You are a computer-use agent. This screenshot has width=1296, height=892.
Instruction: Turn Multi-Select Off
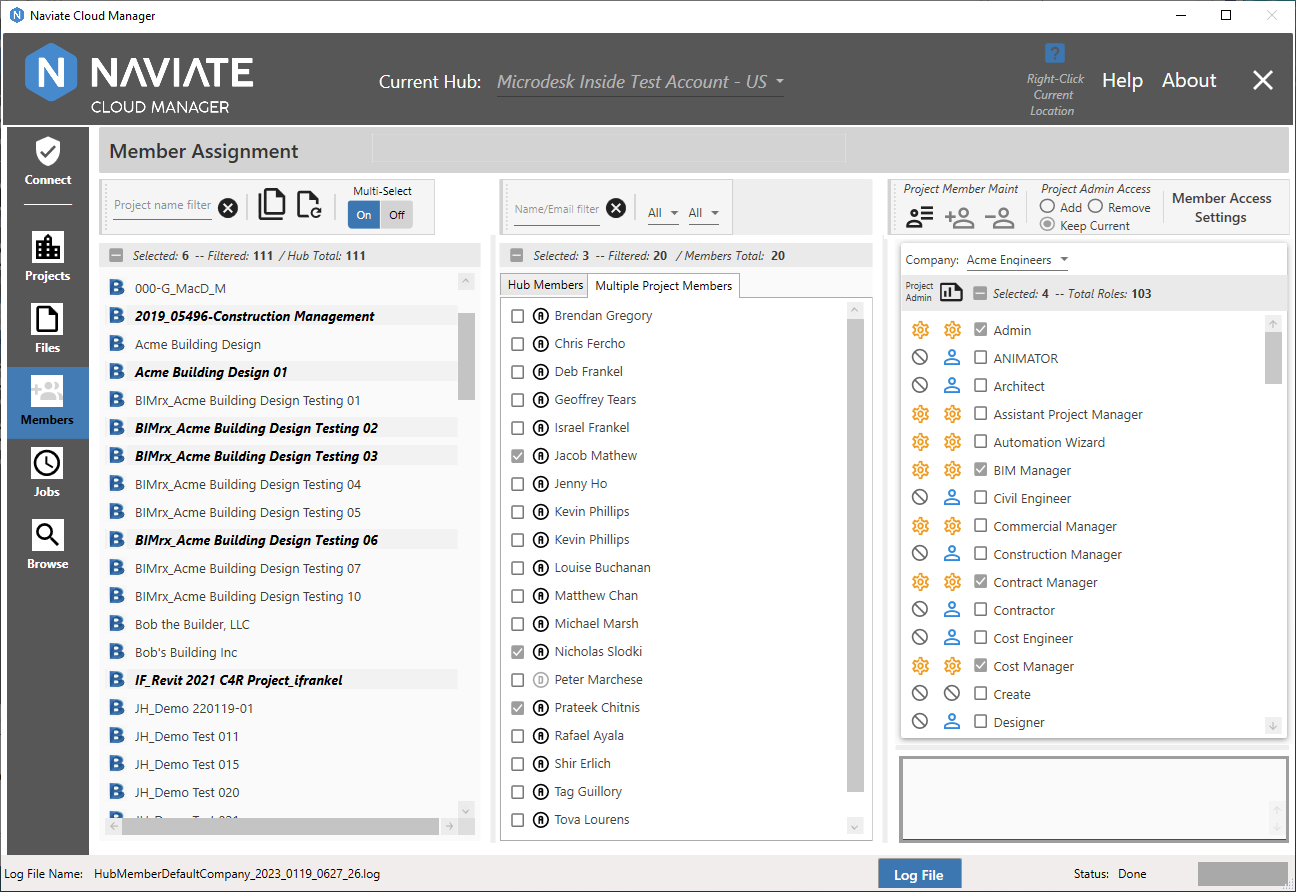click(x=397, y=215)
